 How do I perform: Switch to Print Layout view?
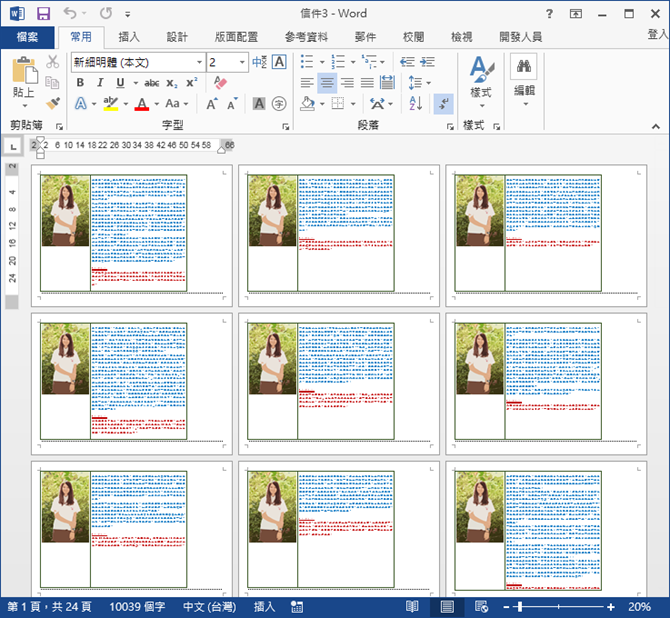[447, 606]
